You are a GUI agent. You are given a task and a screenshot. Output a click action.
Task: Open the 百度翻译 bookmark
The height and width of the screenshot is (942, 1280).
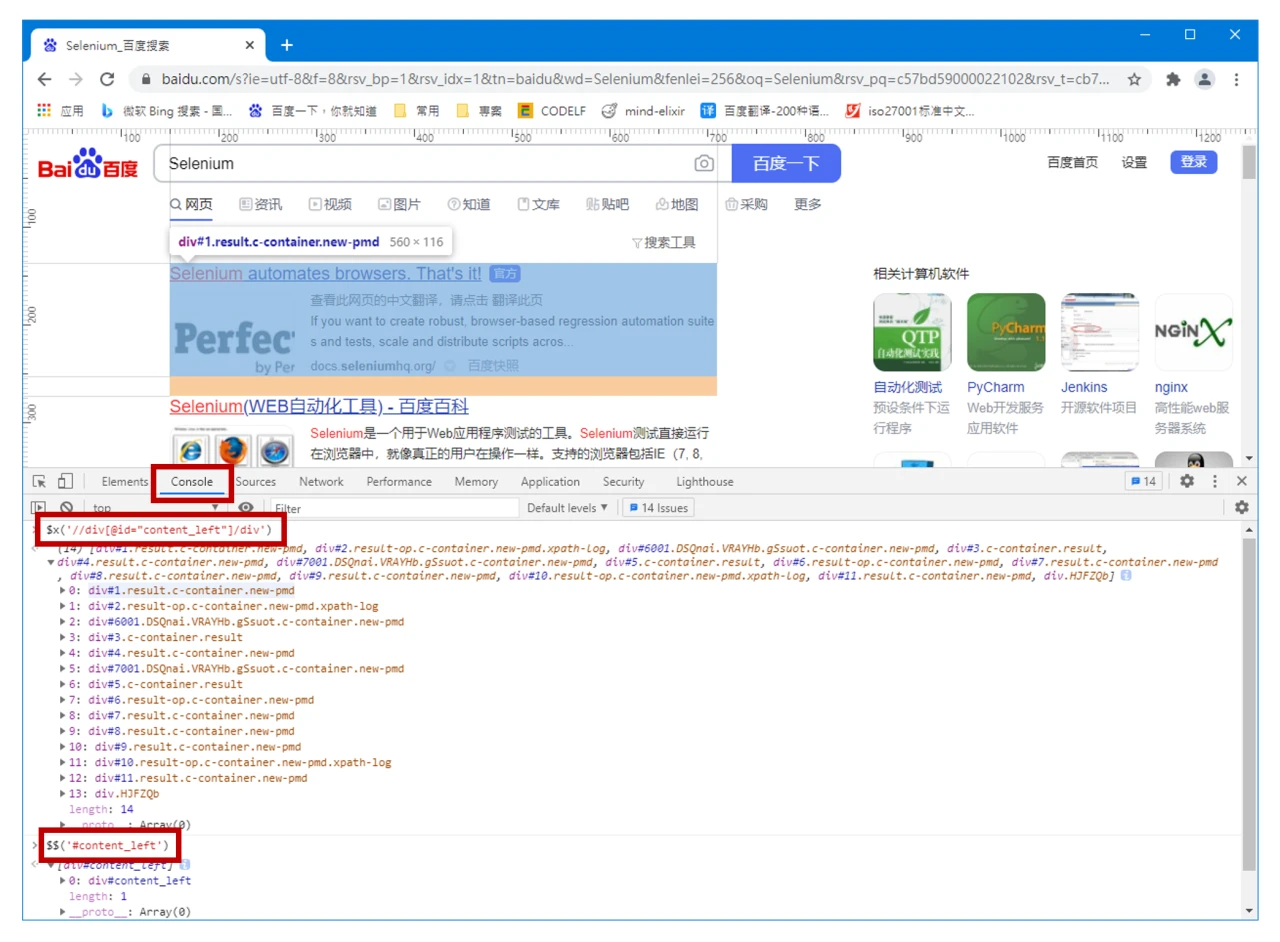(766, 111)
